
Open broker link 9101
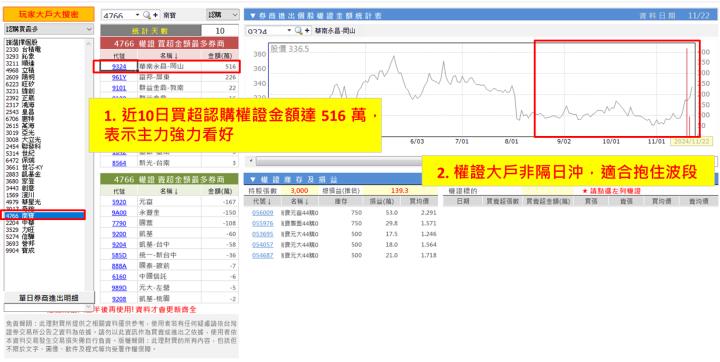(x=119, y=88)
